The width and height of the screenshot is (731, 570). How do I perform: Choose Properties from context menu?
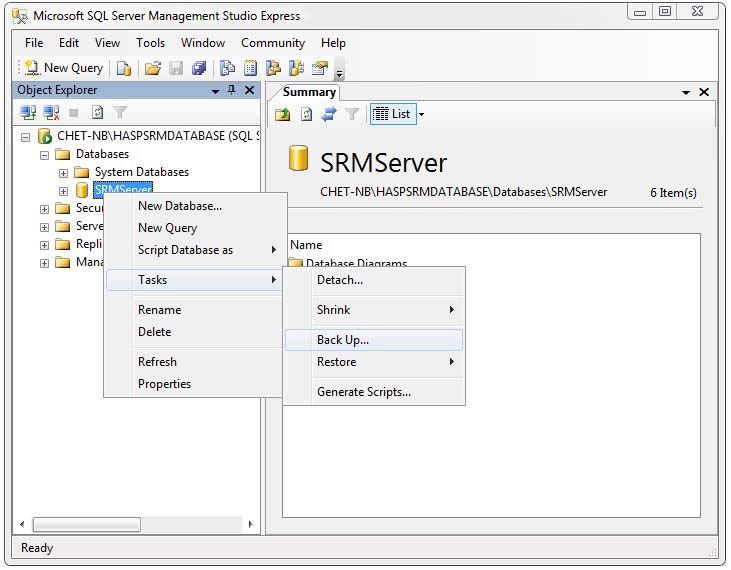(194, 384)
